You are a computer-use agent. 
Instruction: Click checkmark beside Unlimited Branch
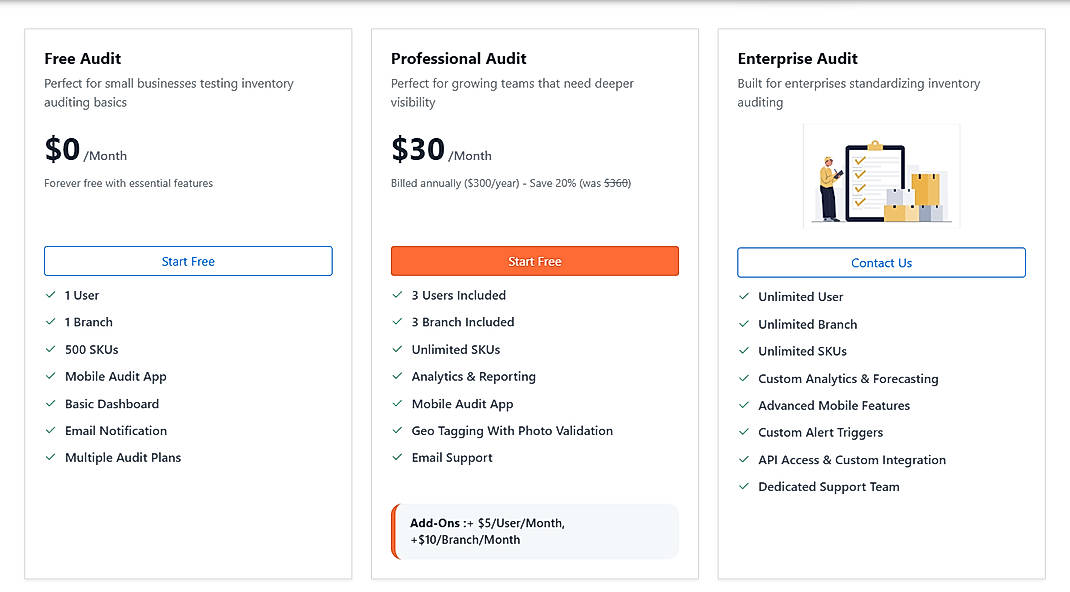pos(744,324)
